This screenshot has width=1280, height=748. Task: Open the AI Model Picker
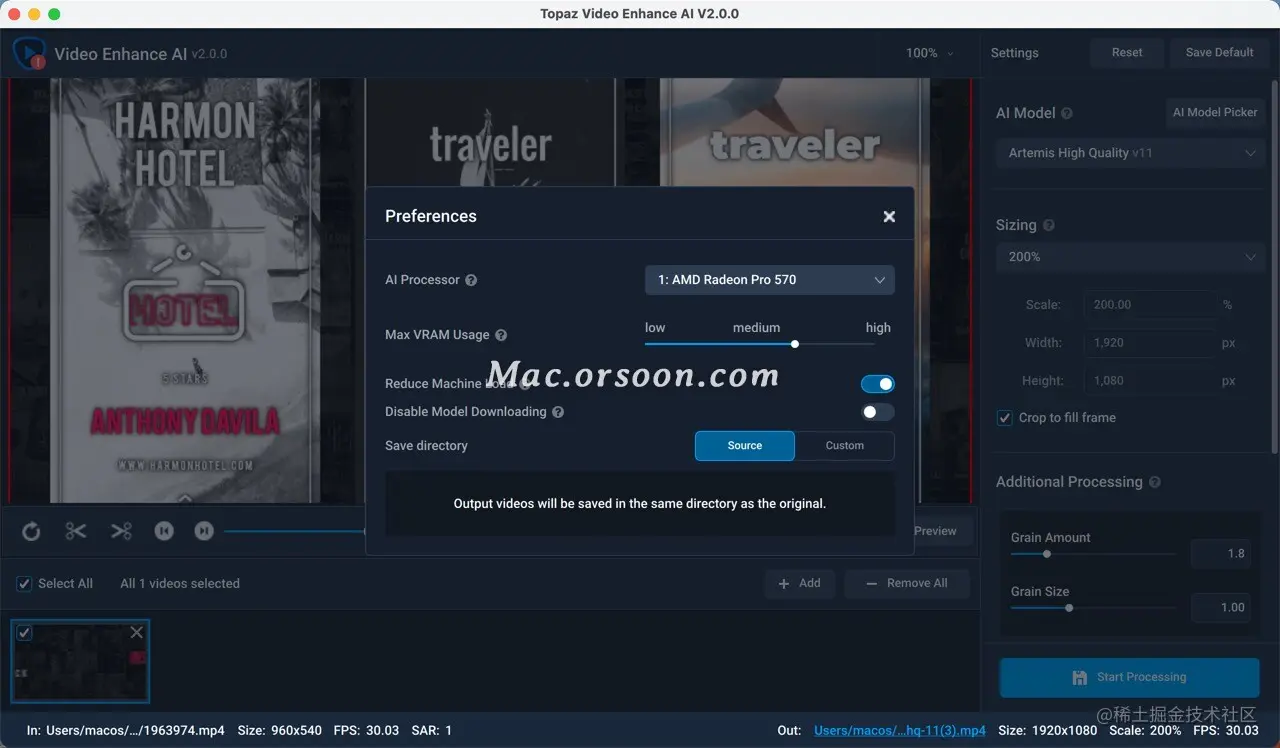[x=1215, y=113]
